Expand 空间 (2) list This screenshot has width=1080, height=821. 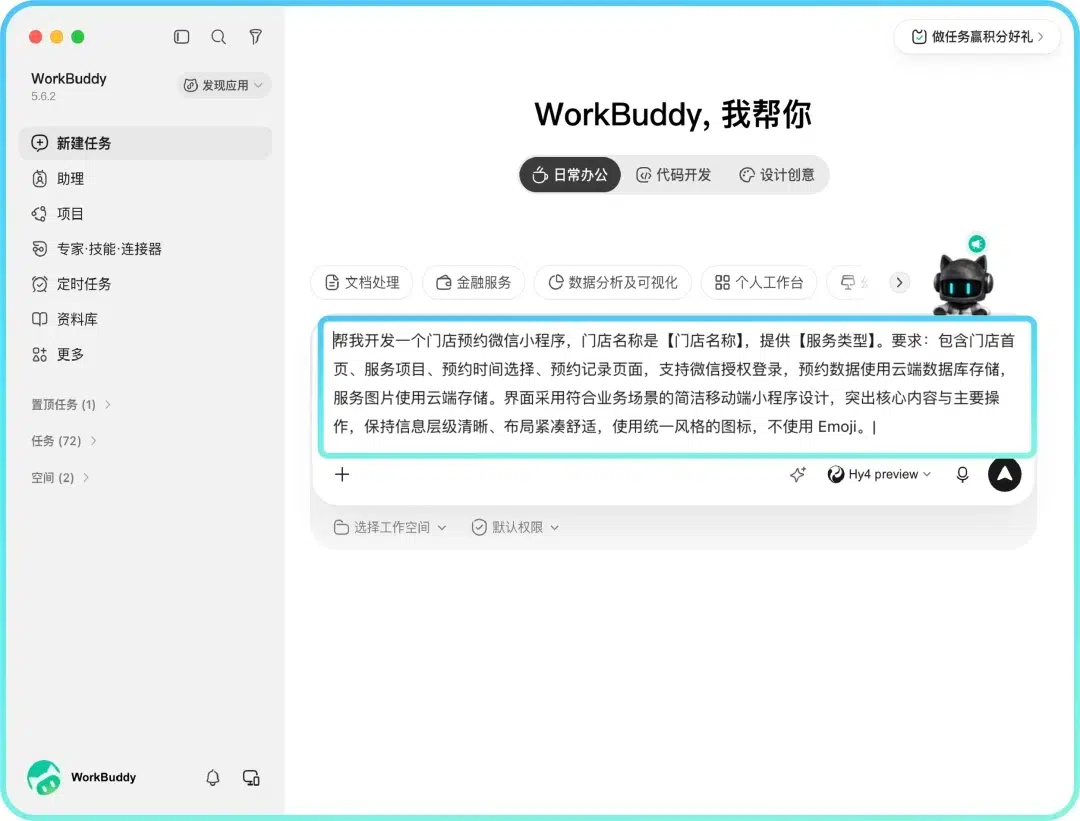tap(60, 477)
